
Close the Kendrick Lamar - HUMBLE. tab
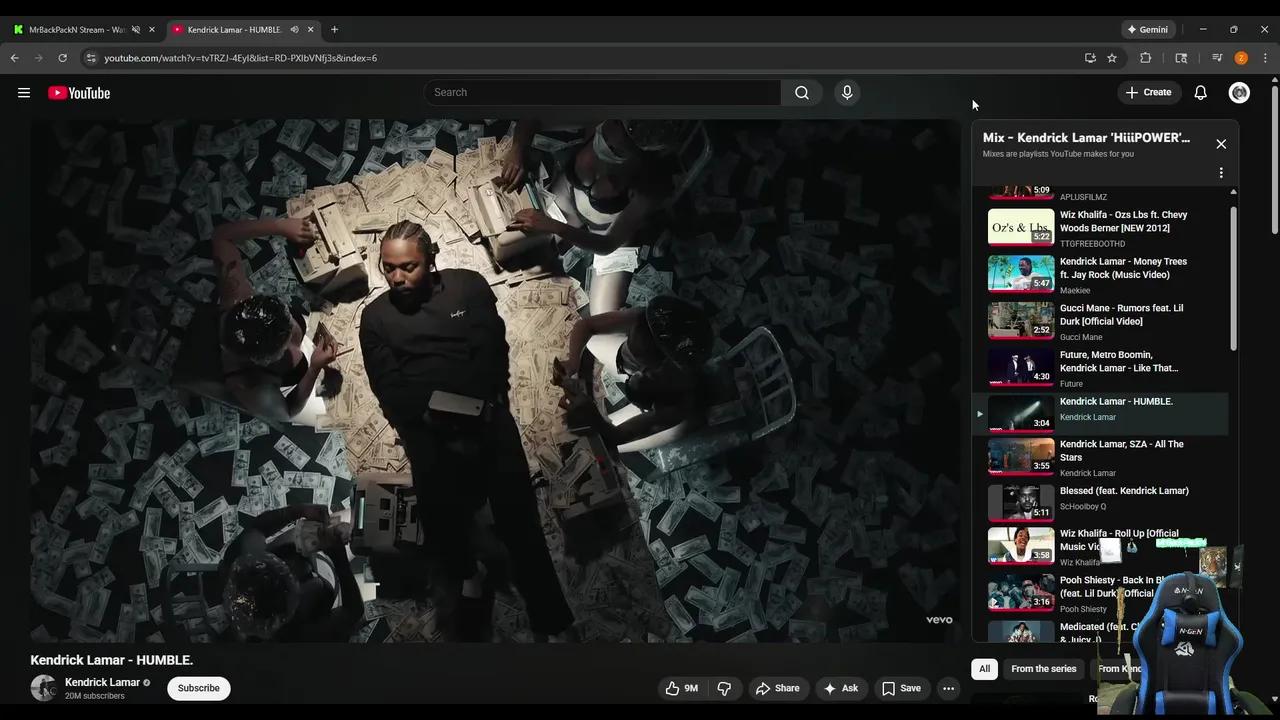point(310,30)
